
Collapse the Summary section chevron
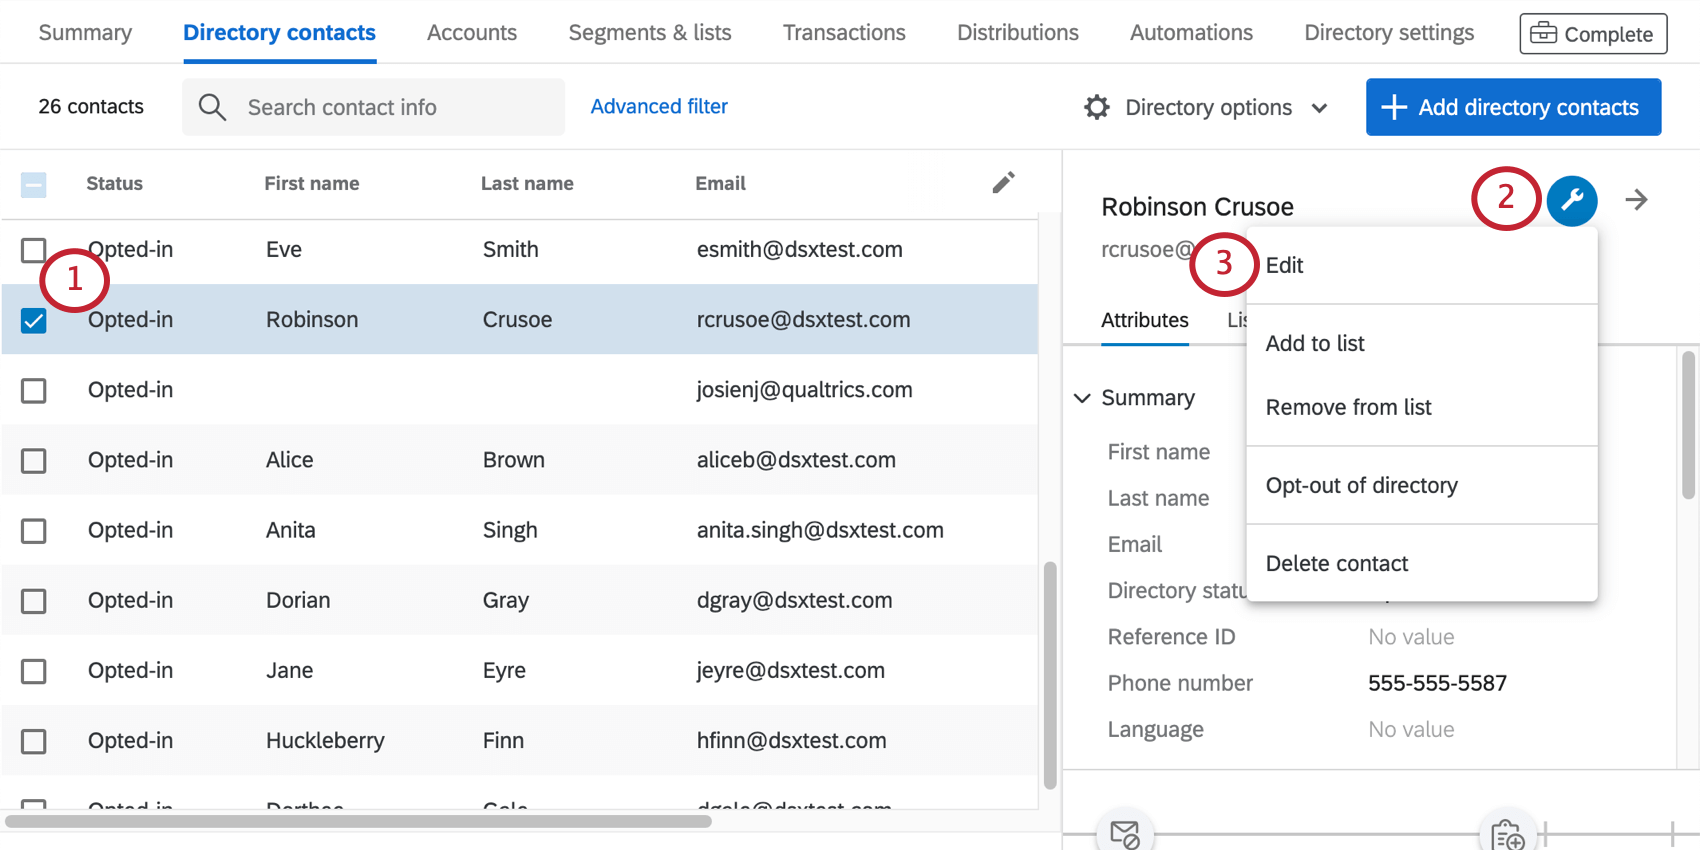pos(1082,398)
